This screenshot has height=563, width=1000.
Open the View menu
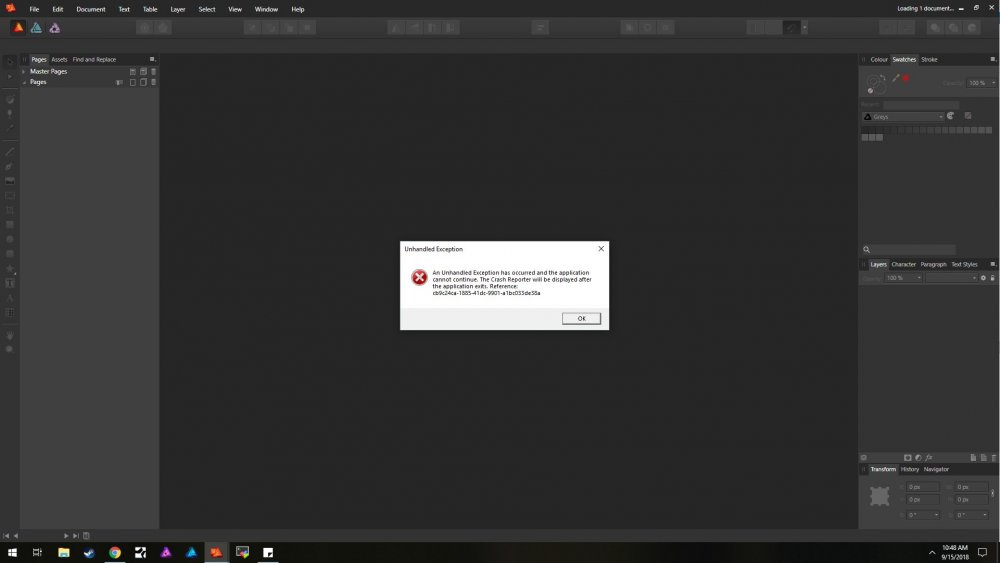coord(235,10)
